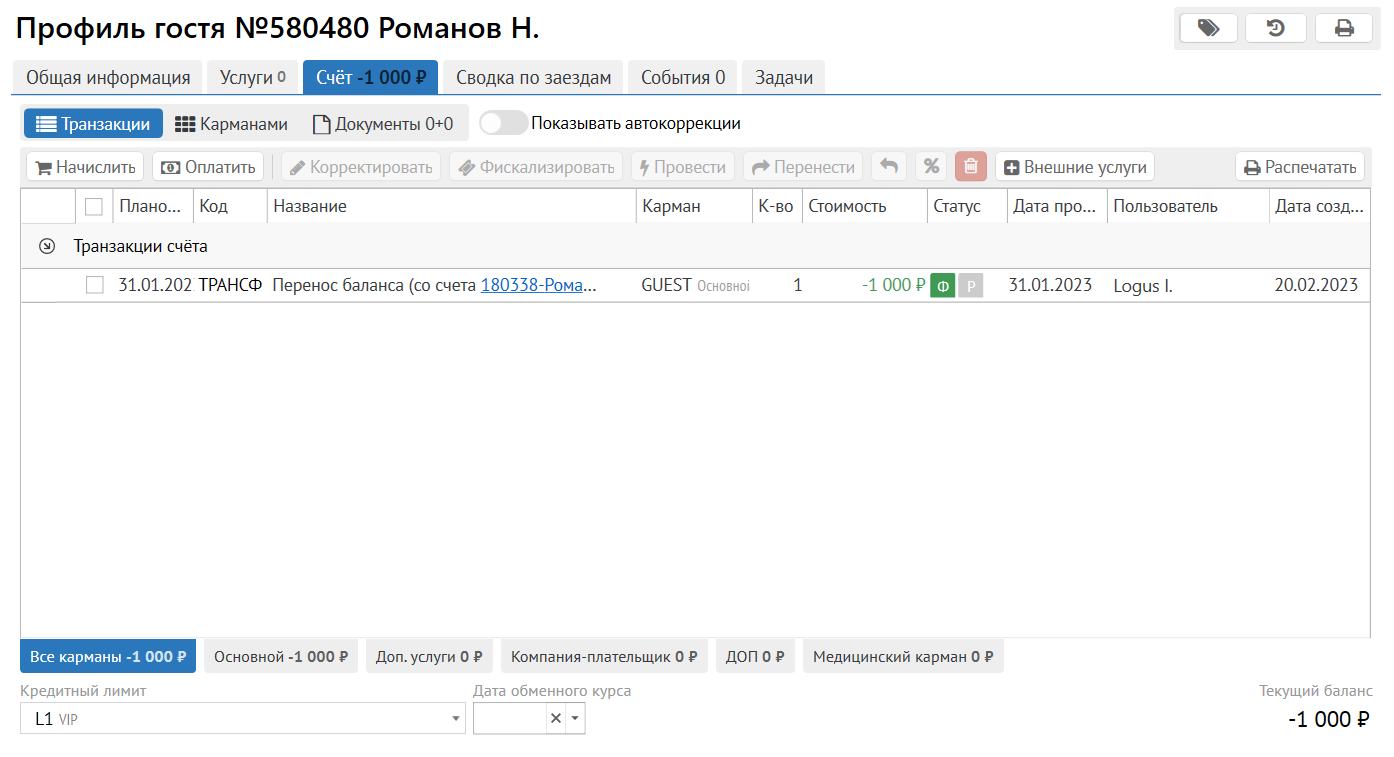Sort by the Статус column header

tap(967, 207)
